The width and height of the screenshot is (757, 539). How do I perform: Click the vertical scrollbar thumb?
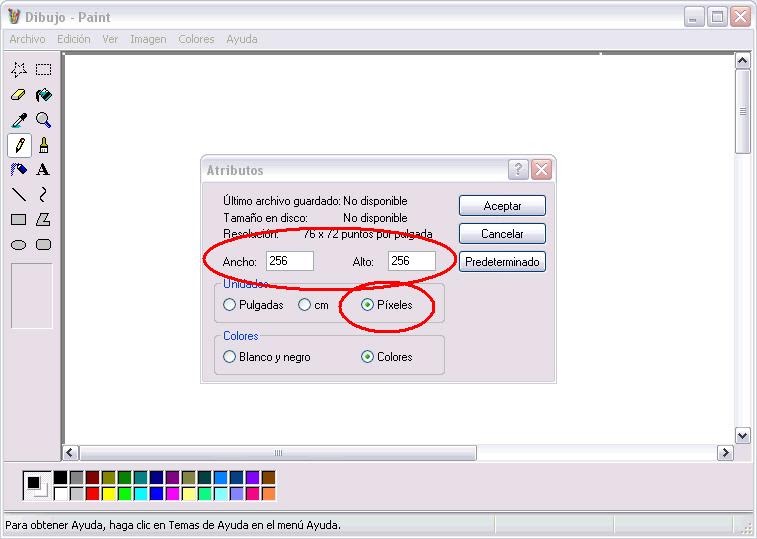tap(743, 112)
